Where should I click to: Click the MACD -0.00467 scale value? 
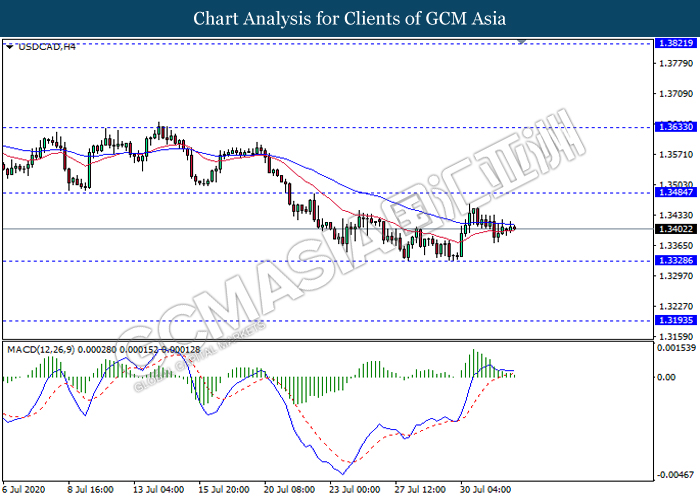coord(676,475)
